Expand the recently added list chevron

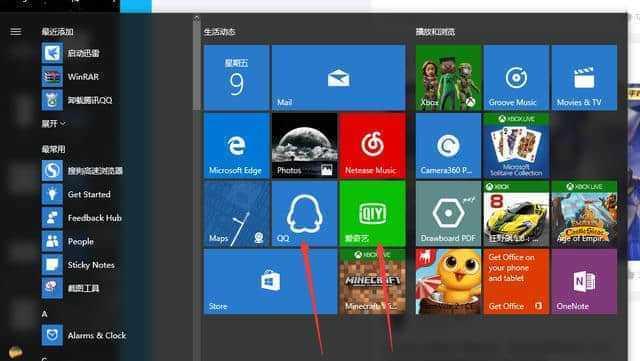53,123
